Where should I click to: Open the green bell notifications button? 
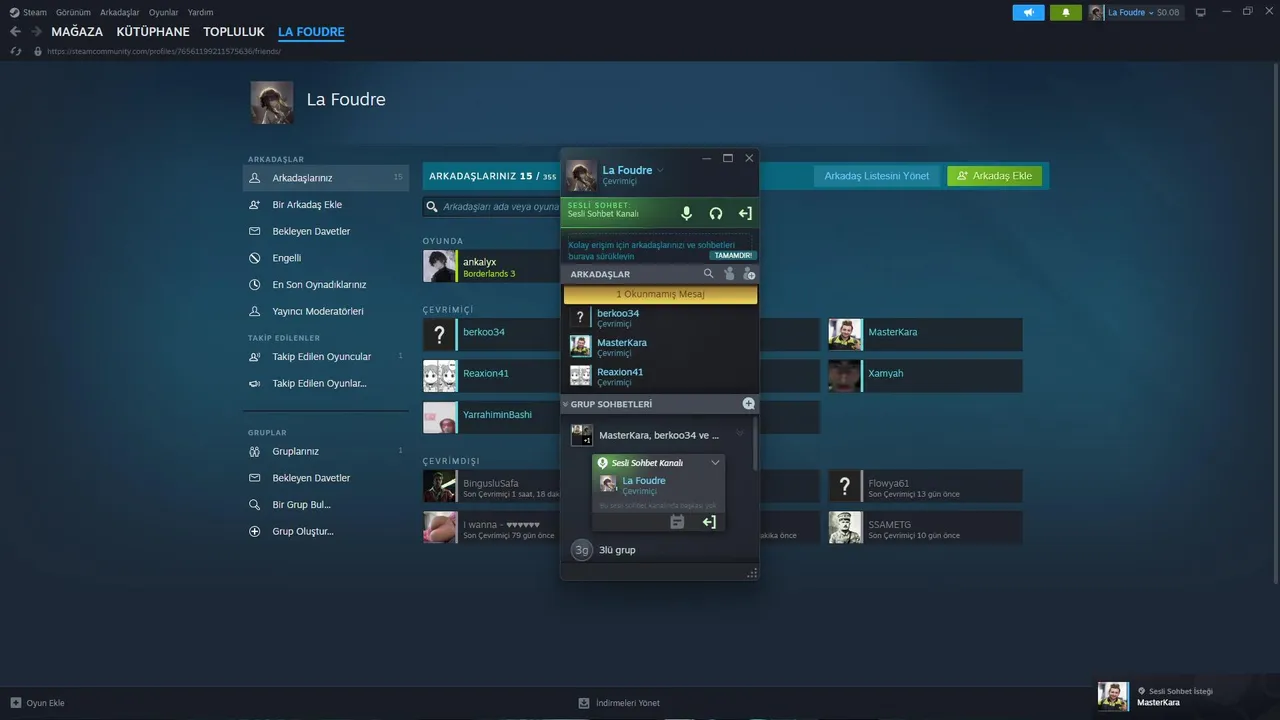pyautogui.click(x=1066, y=12)
